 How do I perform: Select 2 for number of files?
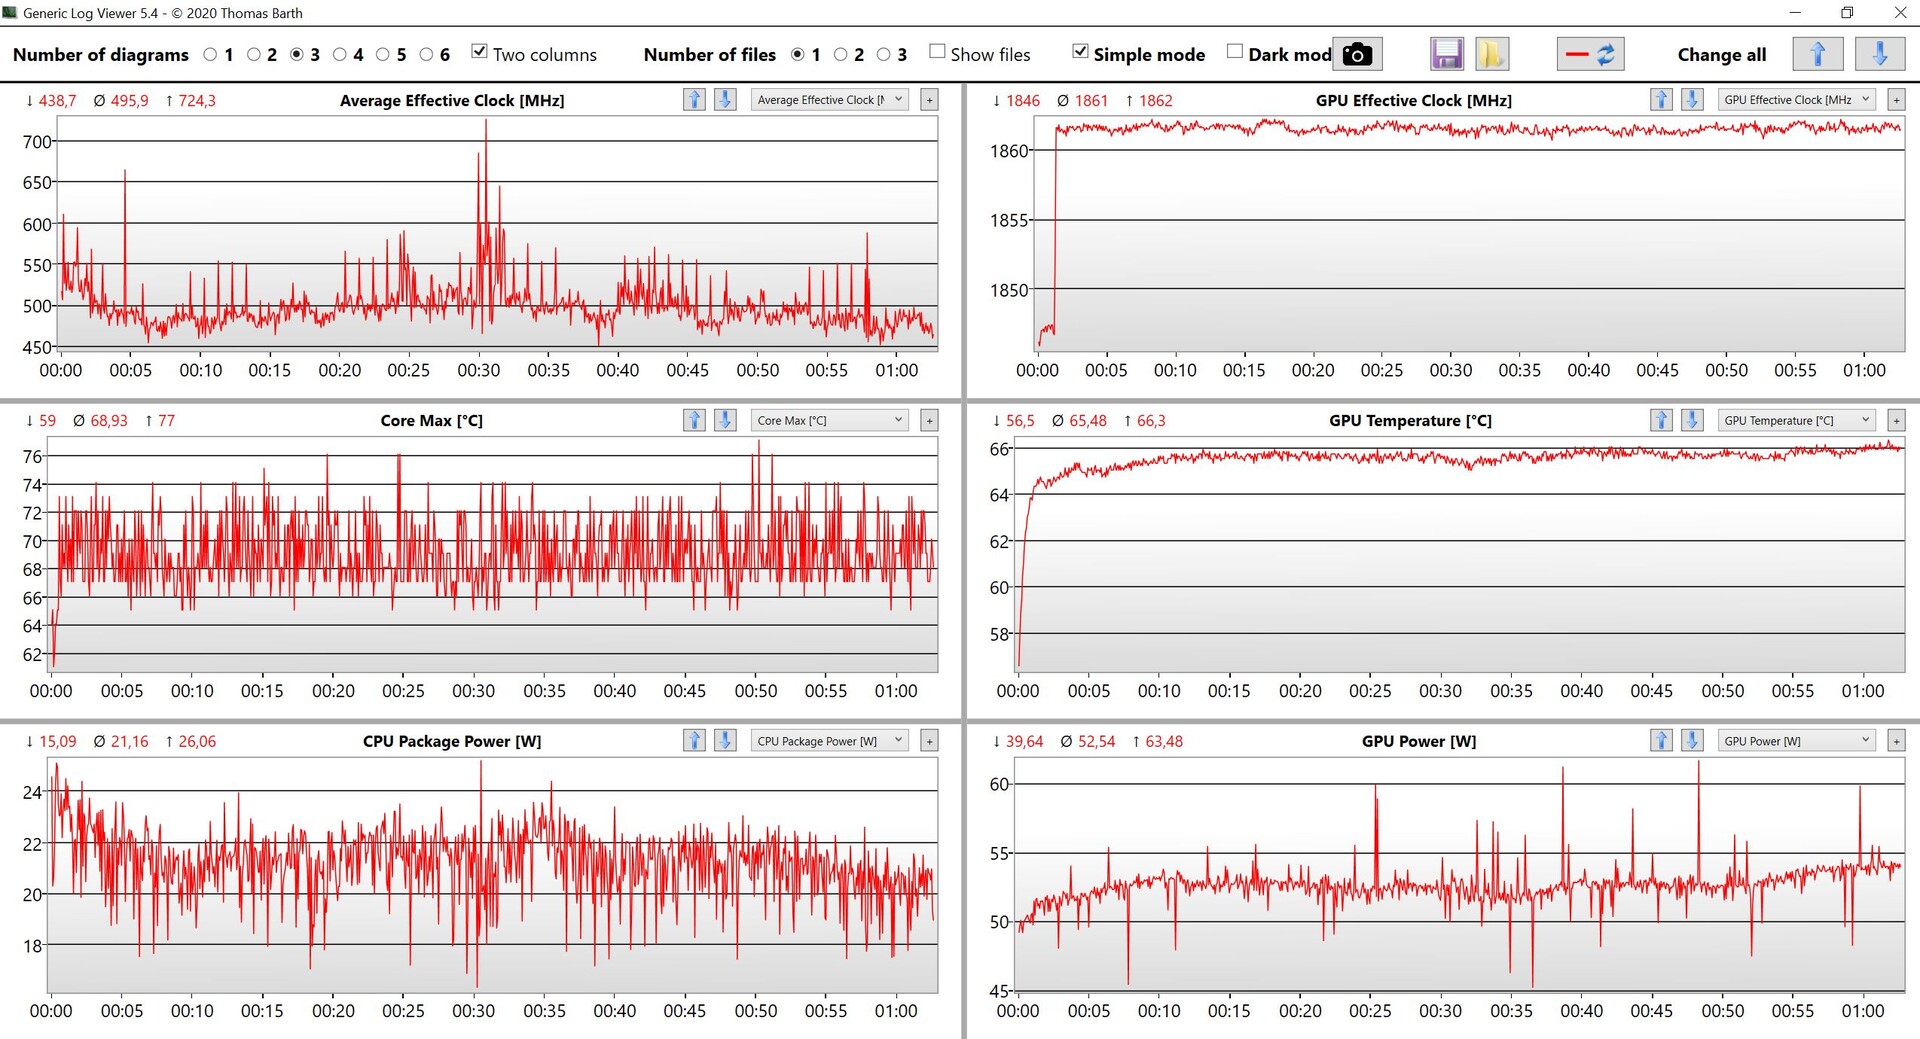841,55
